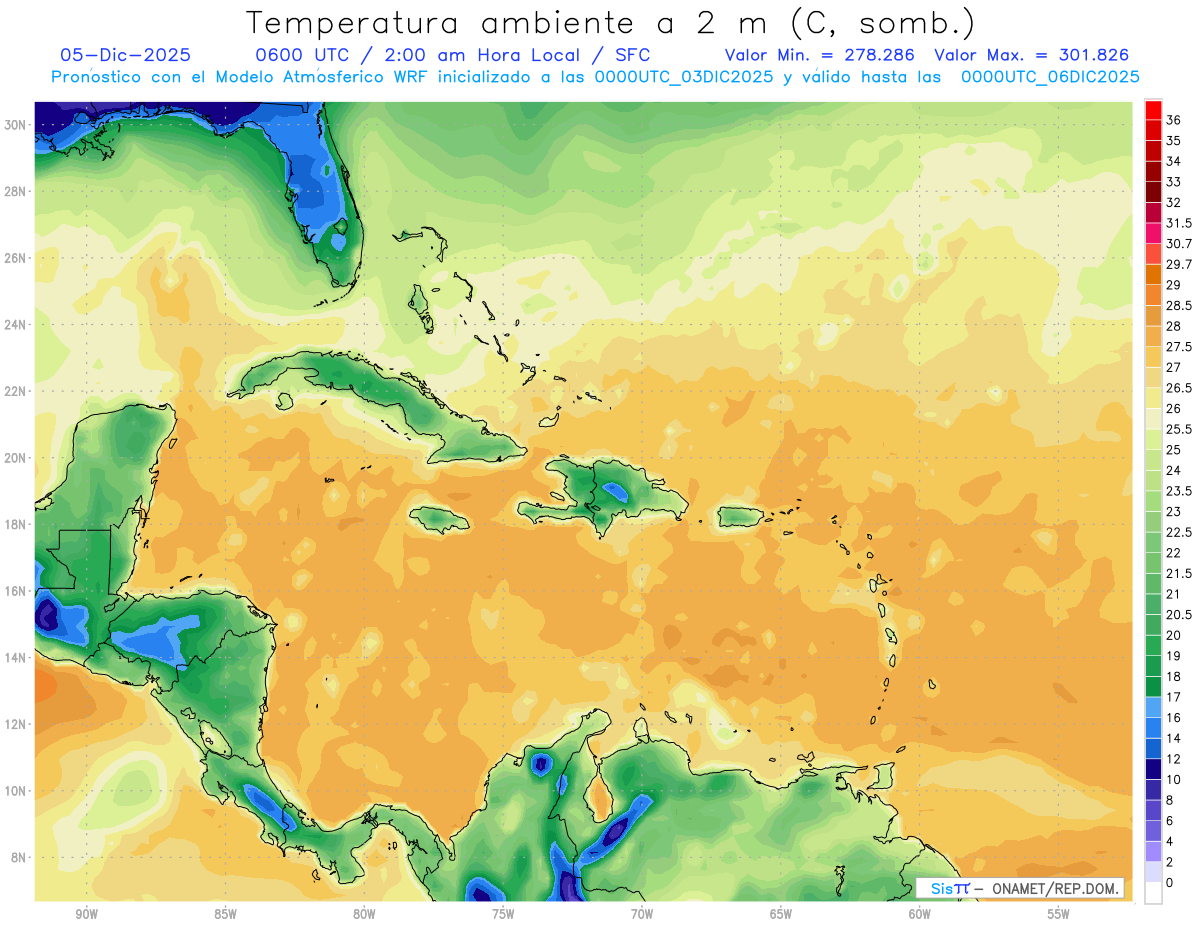Click the 20N latitude axis label
Image resolution: width=1200 pixels, height=927 pixels.
(x=17, y=458)
